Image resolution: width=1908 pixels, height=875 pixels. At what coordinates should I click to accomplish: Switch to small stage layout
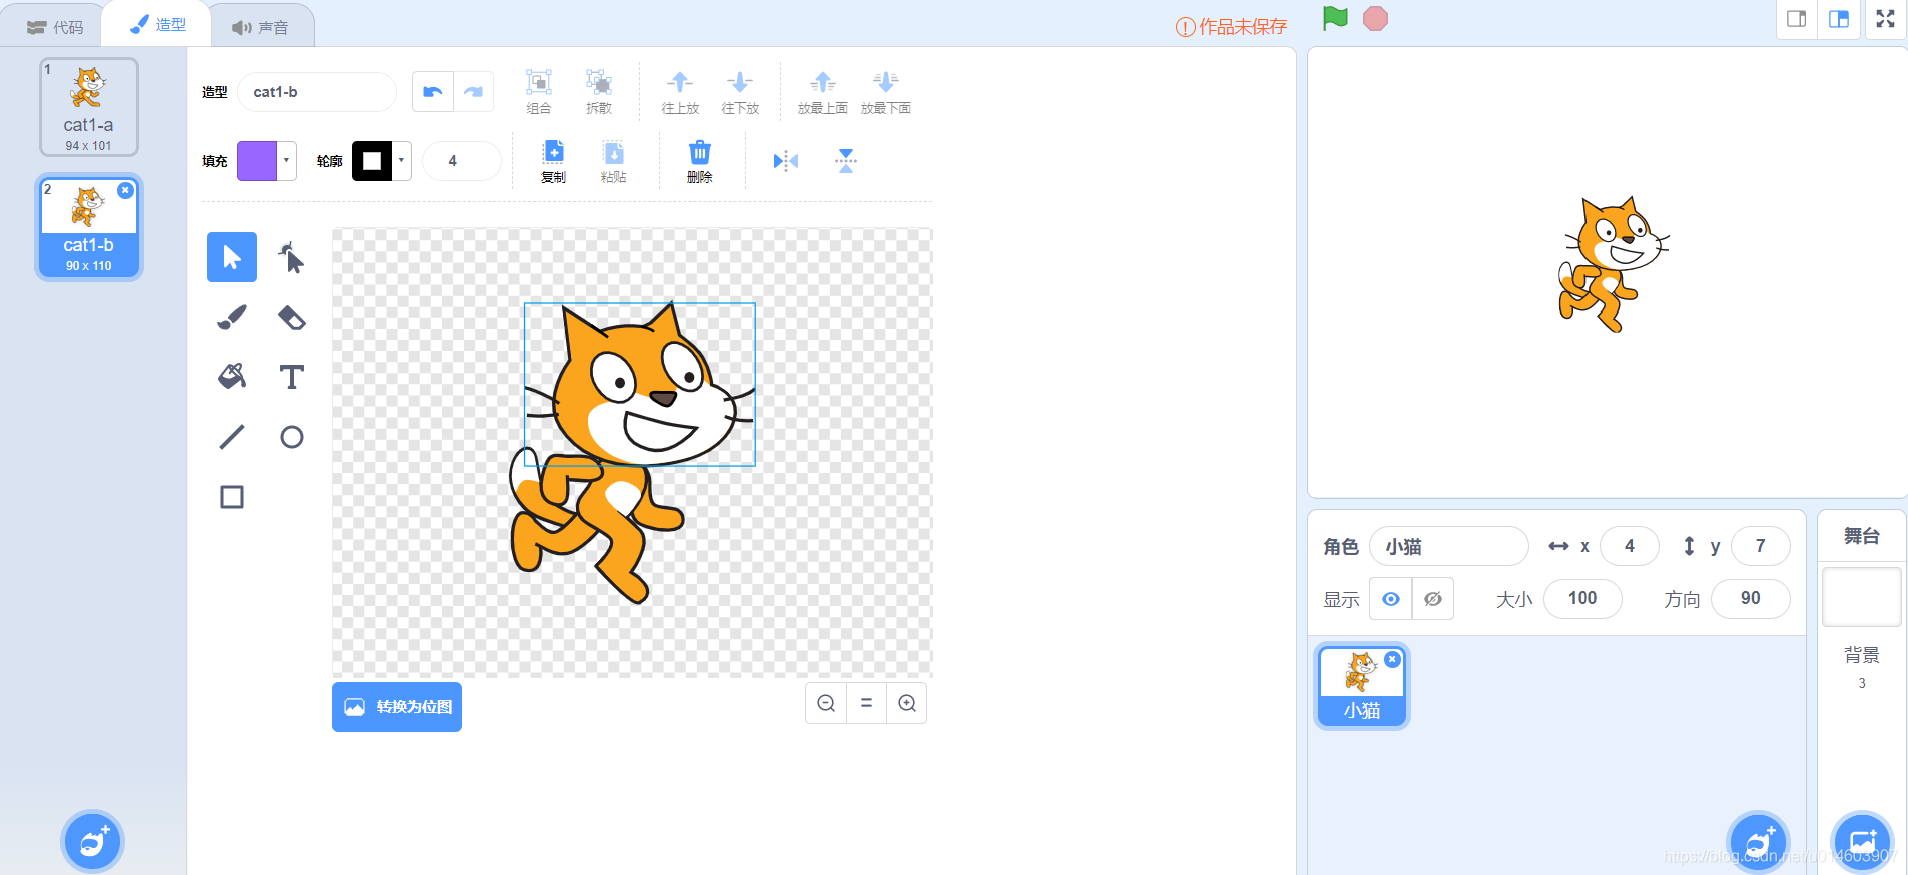pos(1797,19)
